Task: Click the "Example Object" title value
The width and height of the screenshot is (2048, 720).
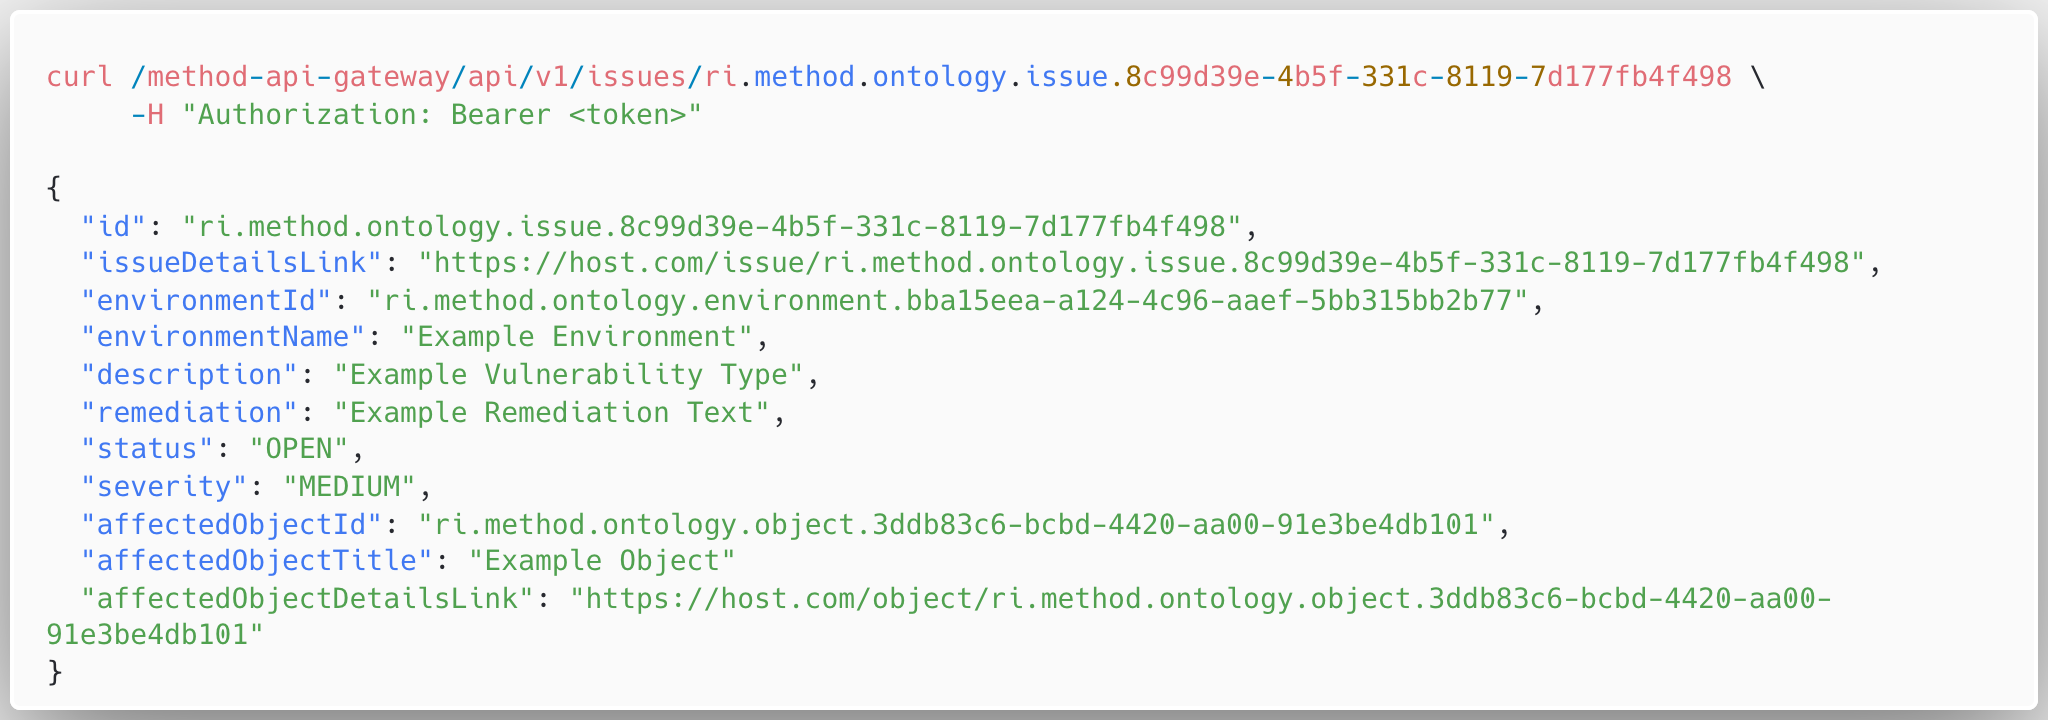Action: pos(601,561)
